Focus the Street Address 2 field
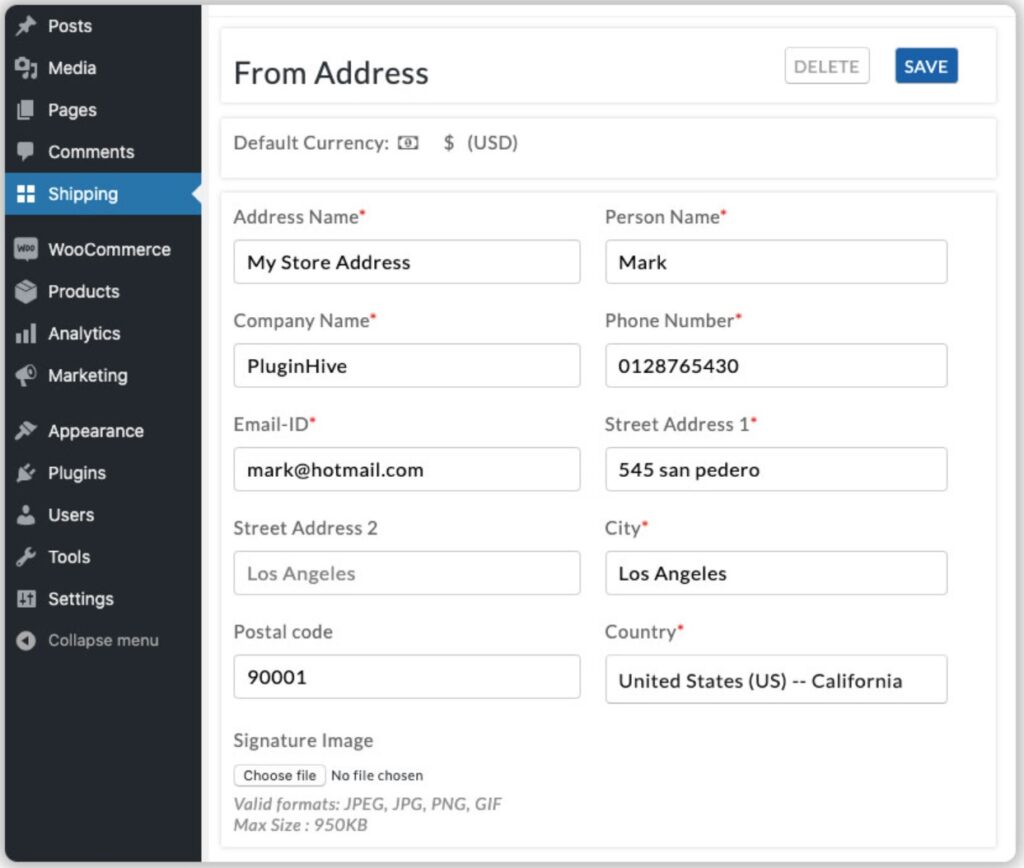 407,573
